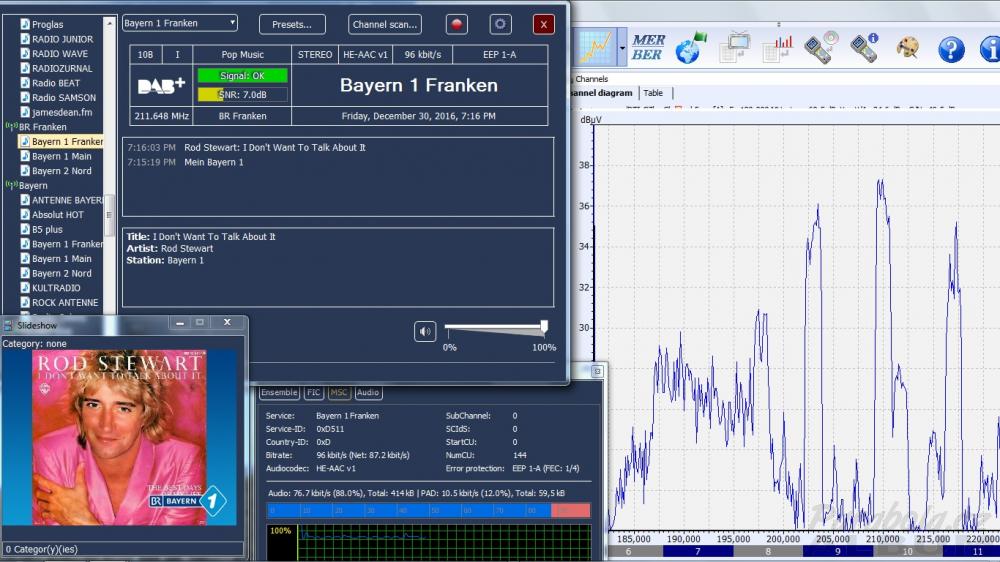Click the 10B channel cell
This screenshot has height=562, width=1000.
tap(145, 55)
